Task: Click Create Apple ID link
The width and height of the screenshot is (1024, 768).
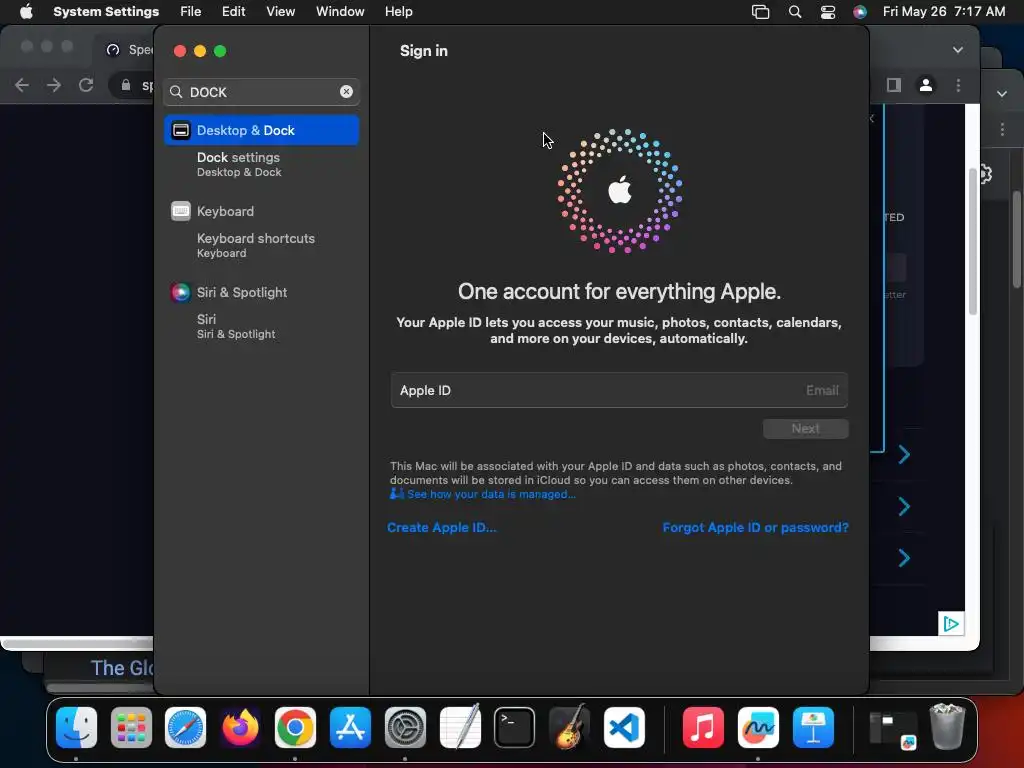Action: point(441,527)
